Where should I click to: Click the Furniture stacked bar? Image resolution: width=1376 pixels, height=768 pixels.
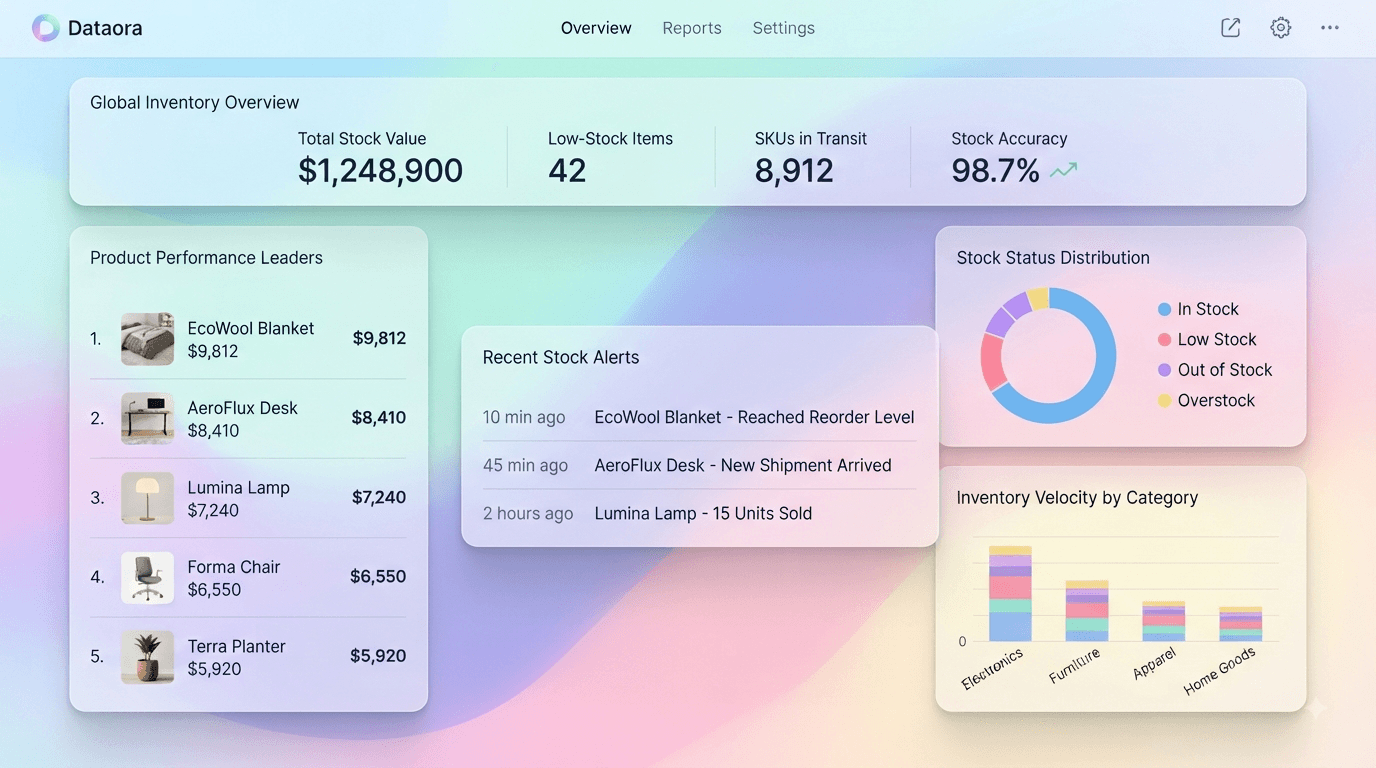click(x=1087, y=611)
